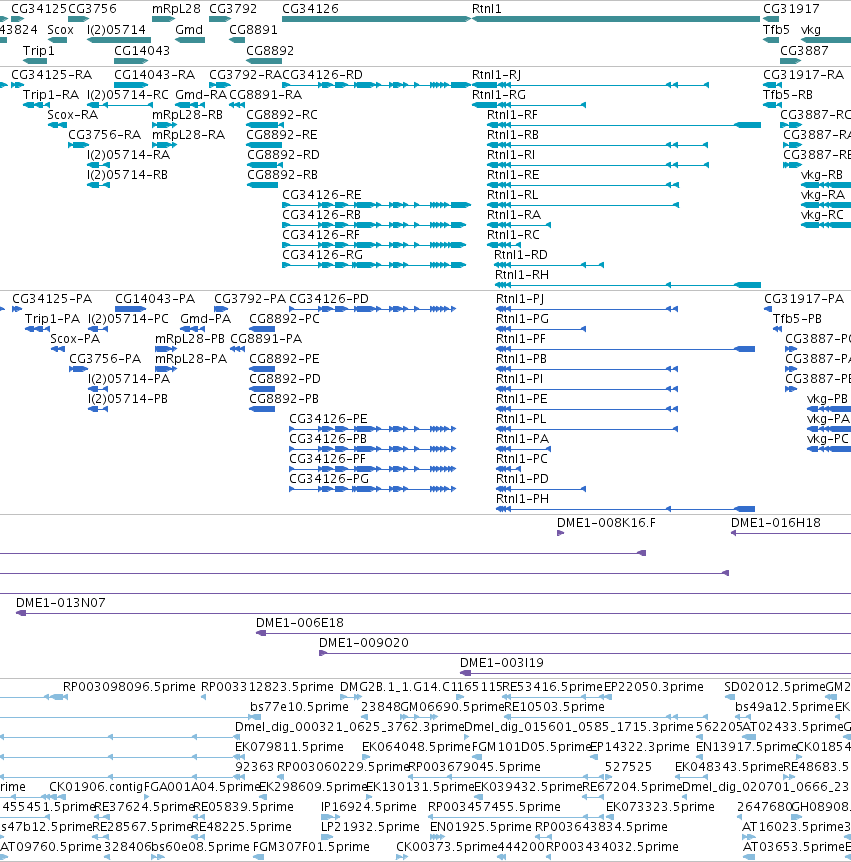Select the CG3792 gene label
Image resolution: width=851 pixels, height=862 pixels.
(233, 9)
